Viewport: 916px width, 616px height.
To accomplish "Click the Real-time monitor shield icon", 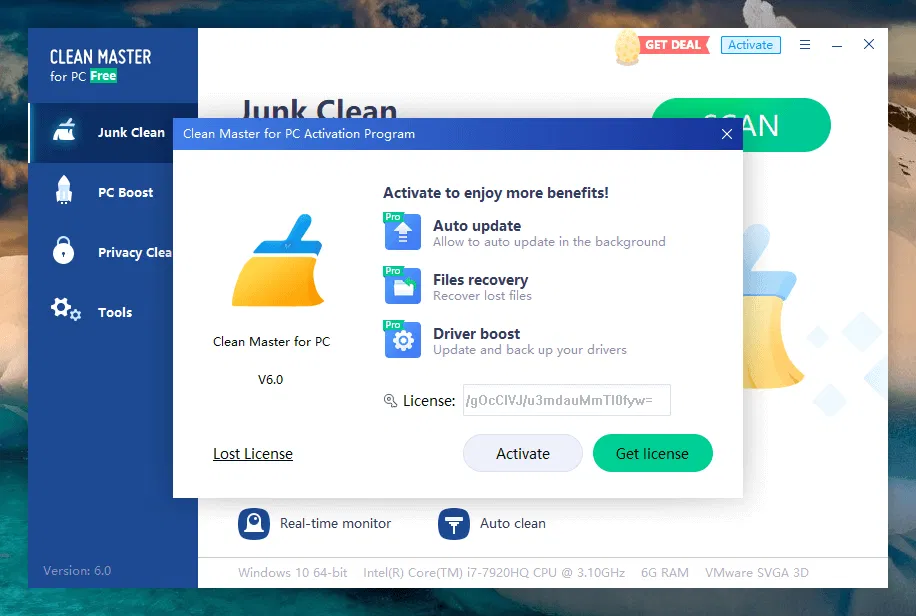I will tap(254, 523).
